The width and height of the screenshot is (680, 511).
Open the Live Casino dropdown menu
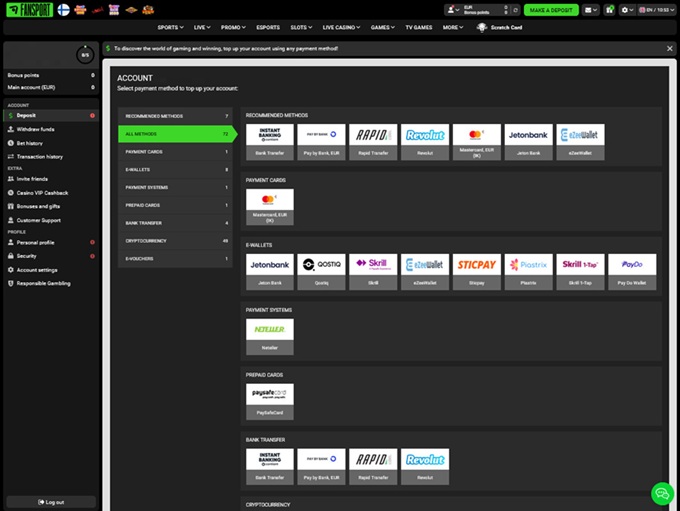(x=343, y=27)
